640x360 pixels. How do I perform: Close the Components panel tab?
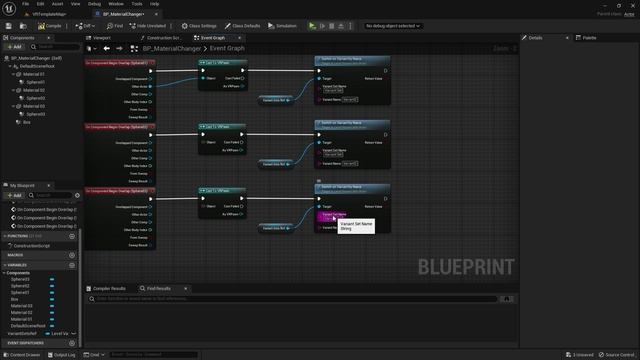[49, 38]
